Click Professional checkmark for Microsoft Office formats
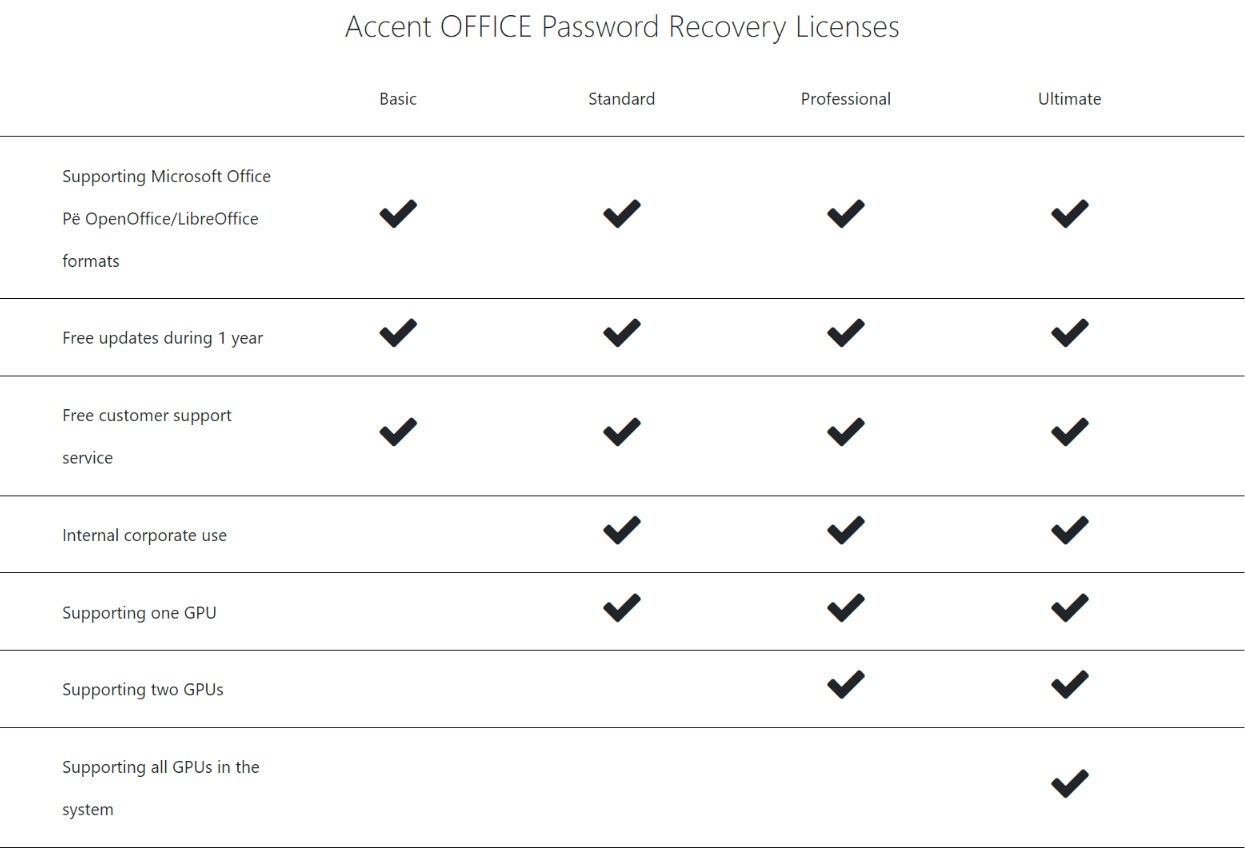This screenshot has width=1245, height=848. [846, 213]
